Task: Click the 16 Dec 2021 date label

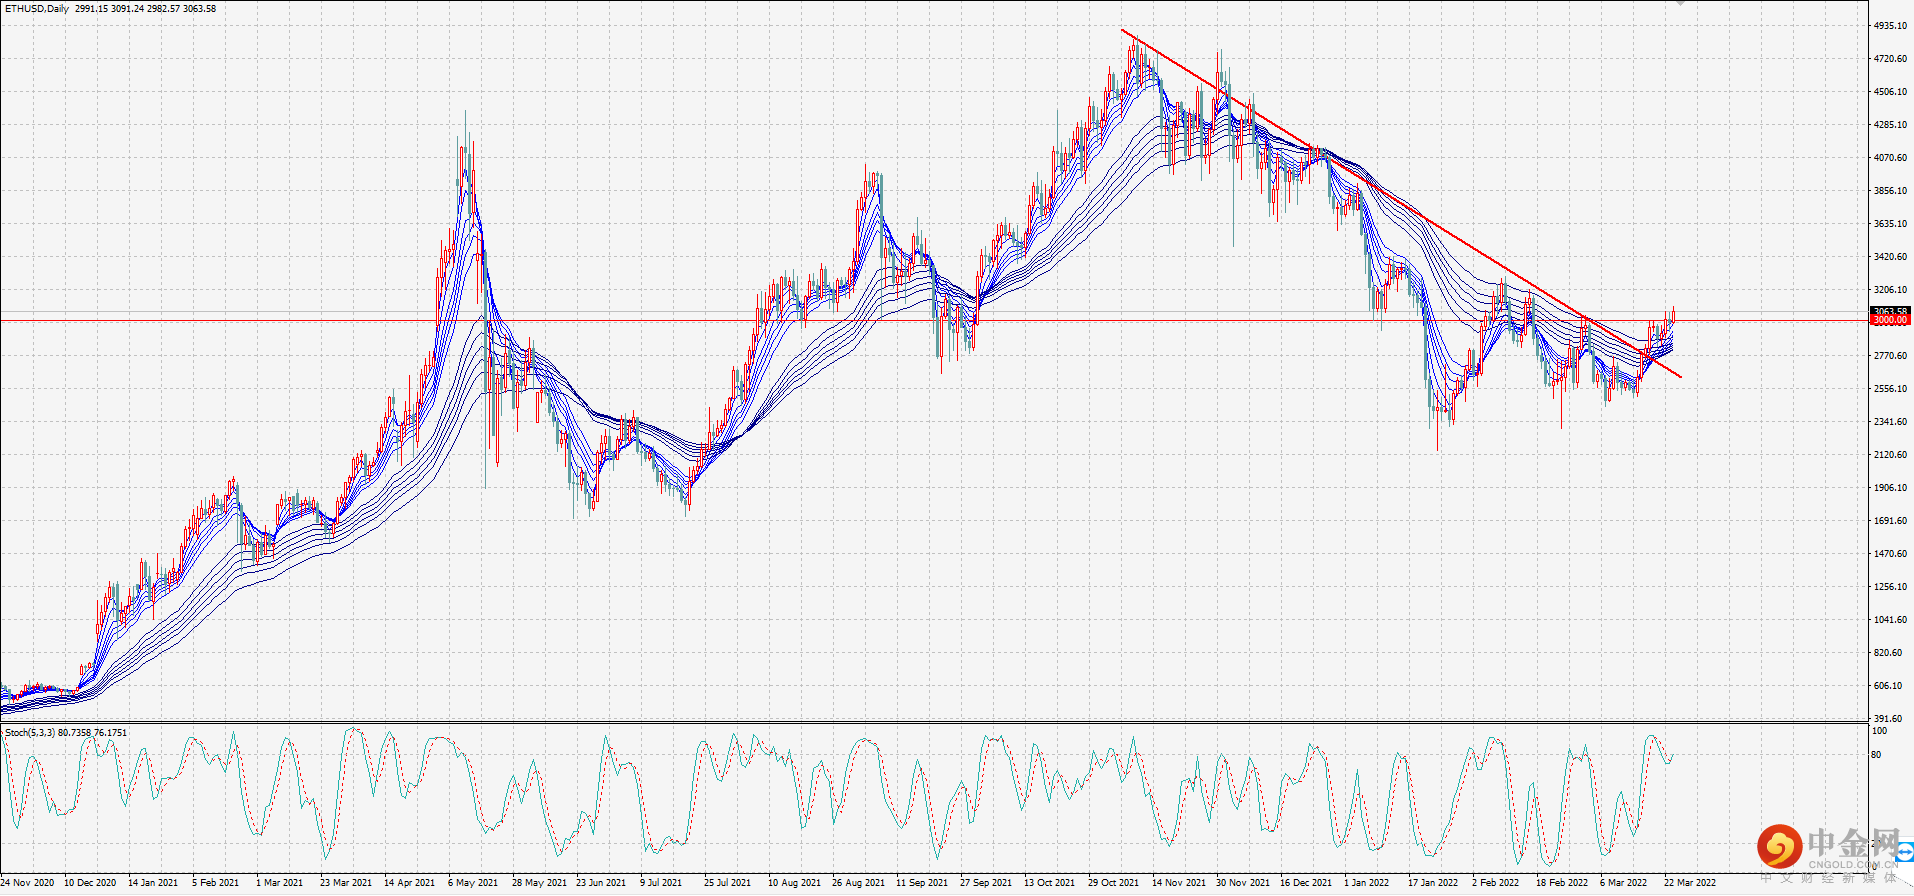Action: coord(1306,883)
